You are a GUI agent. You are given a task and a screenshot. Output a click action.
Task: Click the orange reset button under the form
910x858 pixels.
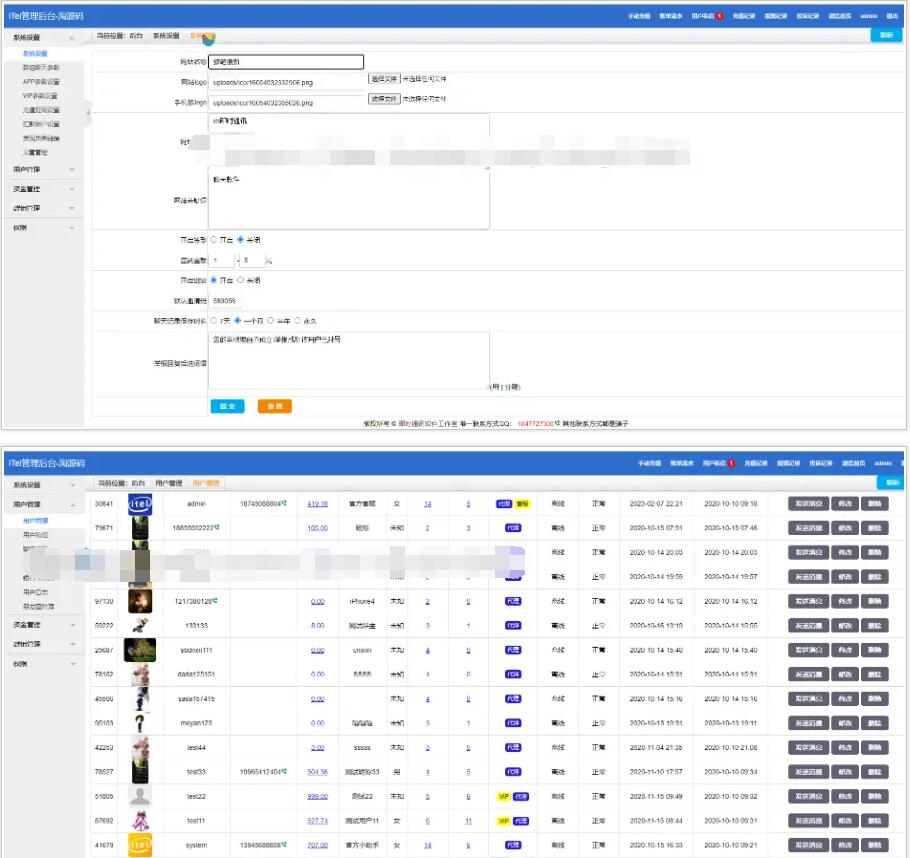tap(275, 406)
